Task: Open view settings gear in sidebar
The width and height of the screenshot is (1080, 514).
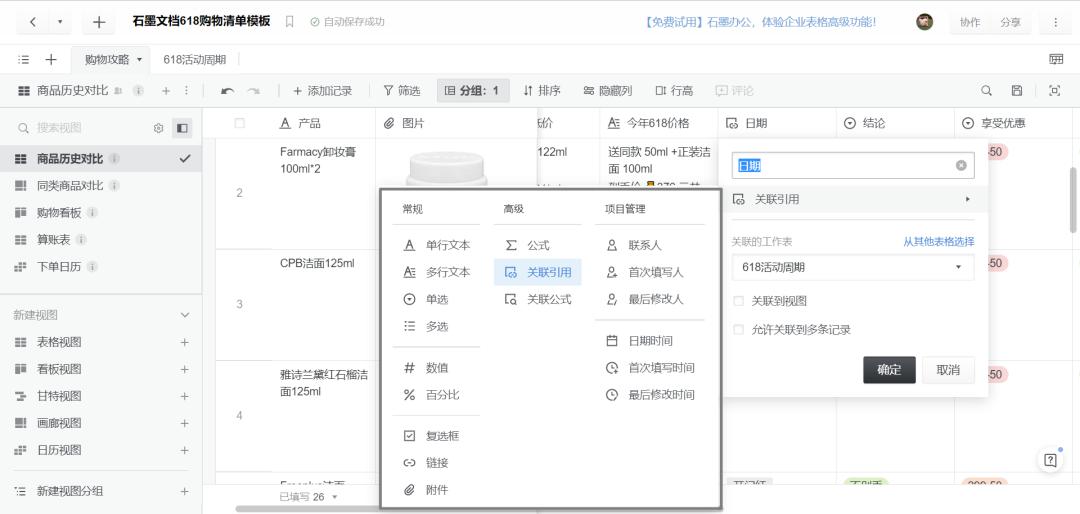Action: (x=158, y=128)
